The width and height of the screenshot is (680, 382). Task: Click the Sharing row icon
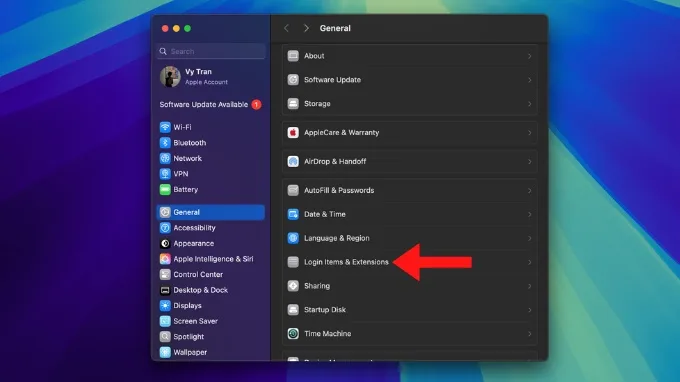click(x=293, y=286)
